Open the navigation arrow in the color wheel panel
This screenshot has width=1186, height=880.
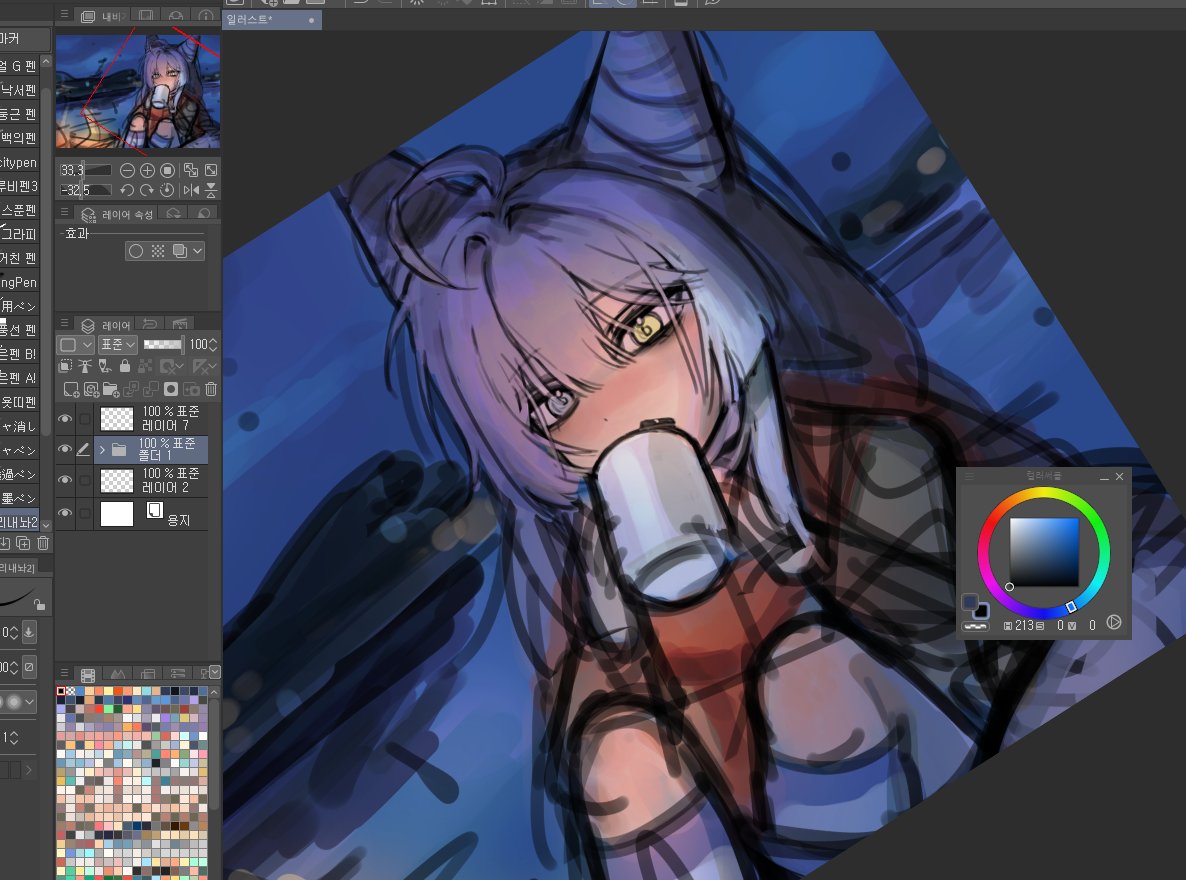pyautogui.click(x=1114, y=623)
